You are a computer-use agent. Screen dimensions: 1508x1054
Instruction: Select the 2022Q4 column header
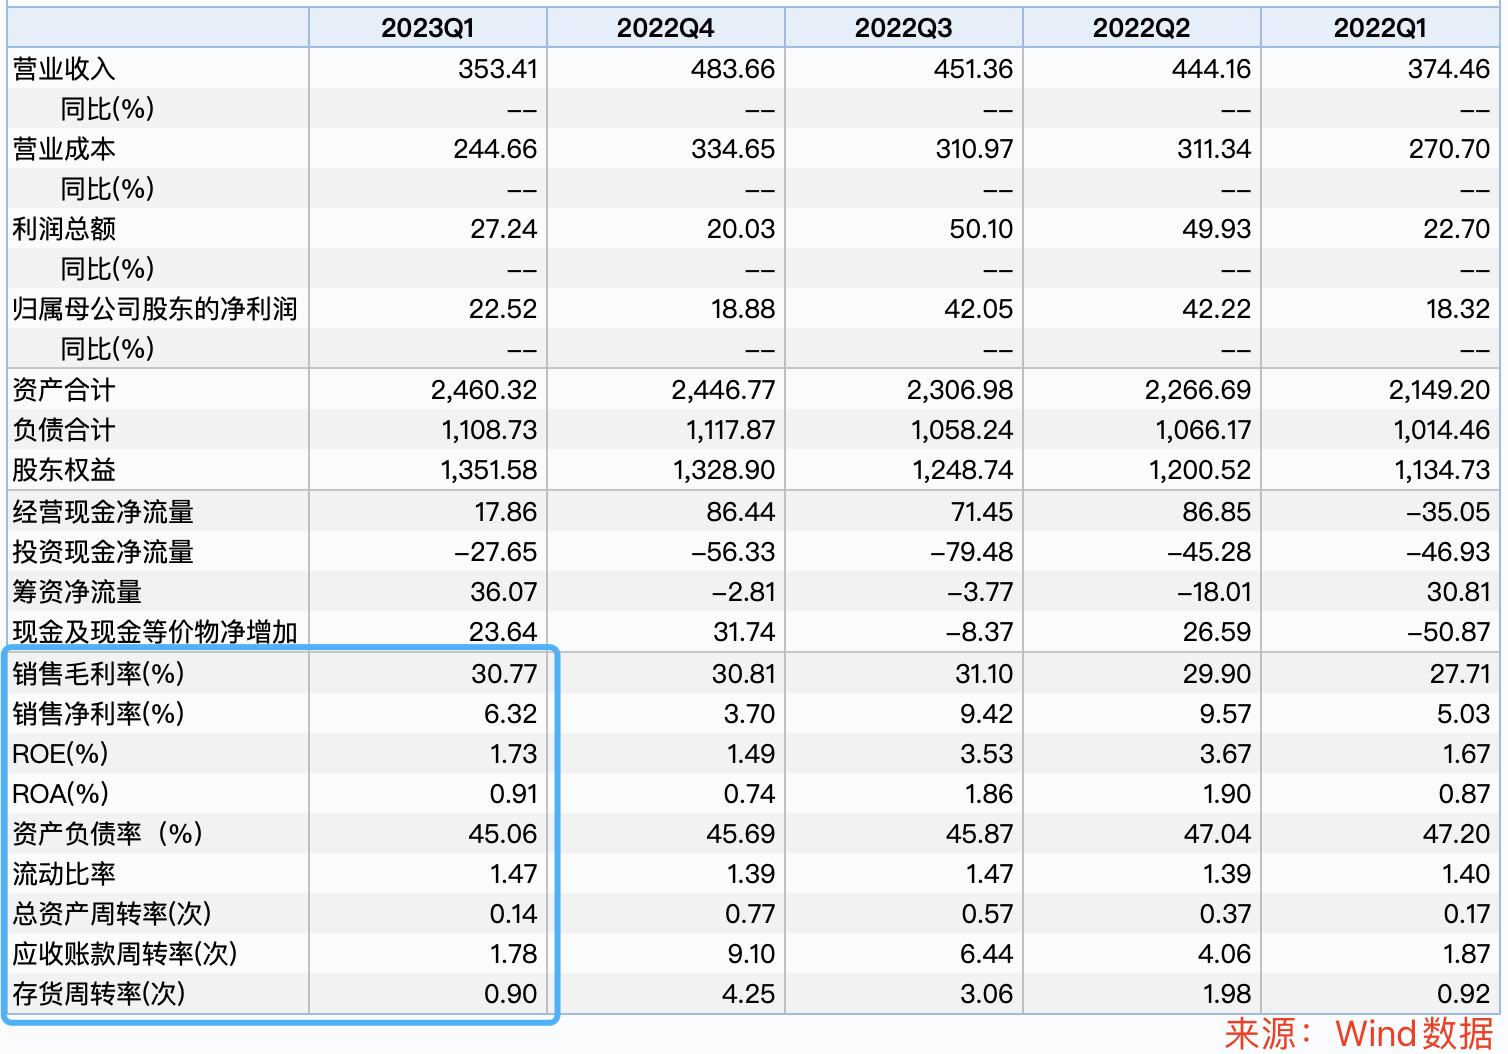[665, 28]
